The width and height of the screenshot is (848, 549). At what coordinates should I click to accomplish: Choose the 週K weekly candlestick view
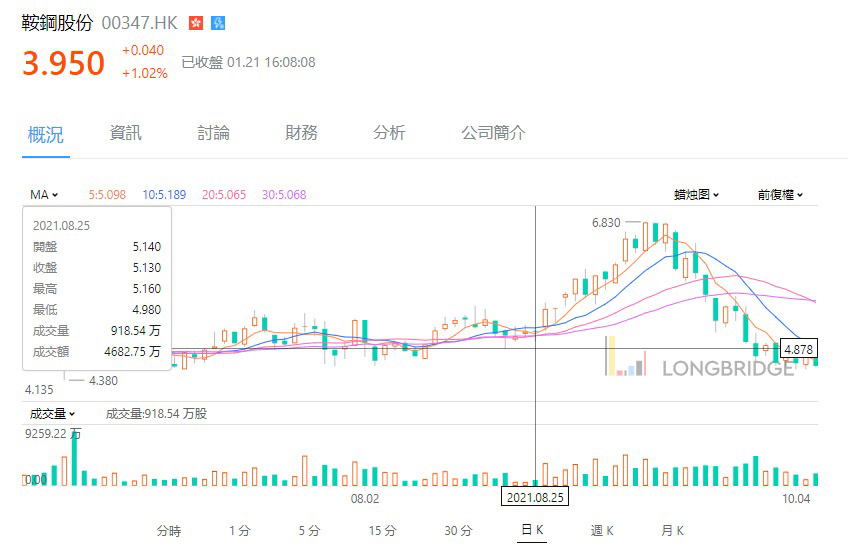click(x=602, y=530)
